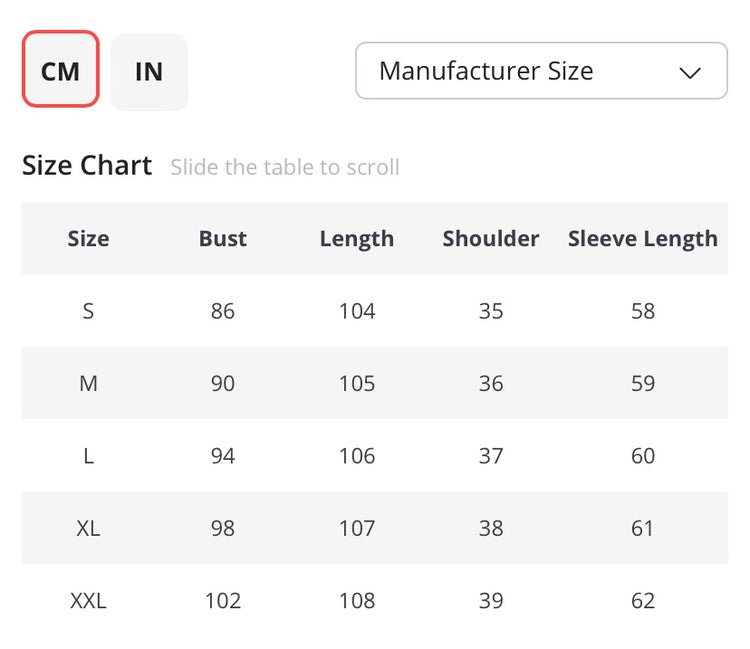Click the Bust column header
This screenshot has width=750, height=649.
pos(222,238)
